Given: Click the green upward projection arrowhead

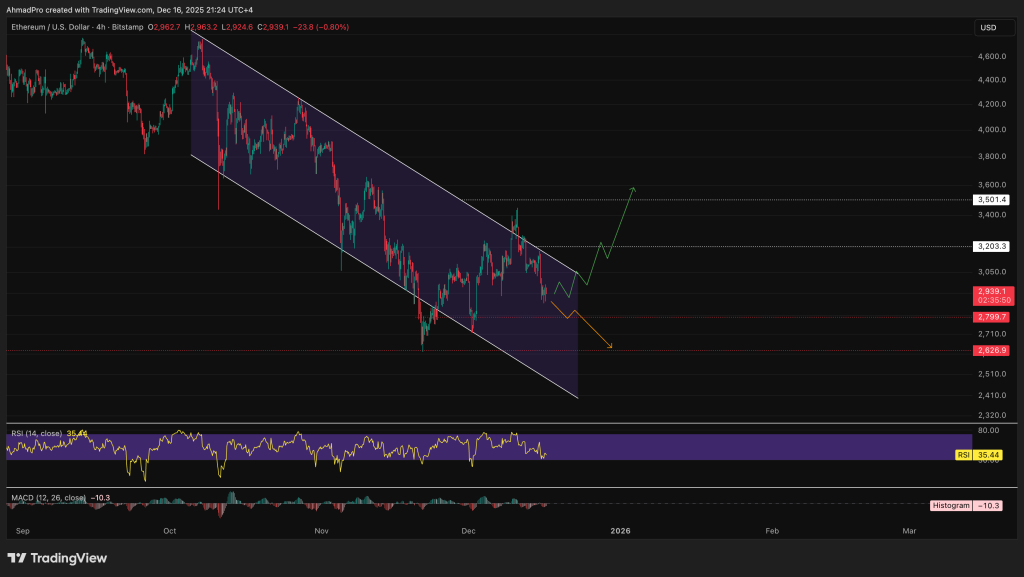Looking at the screenshot, I should pyautogui.click(x=633, y=189).
